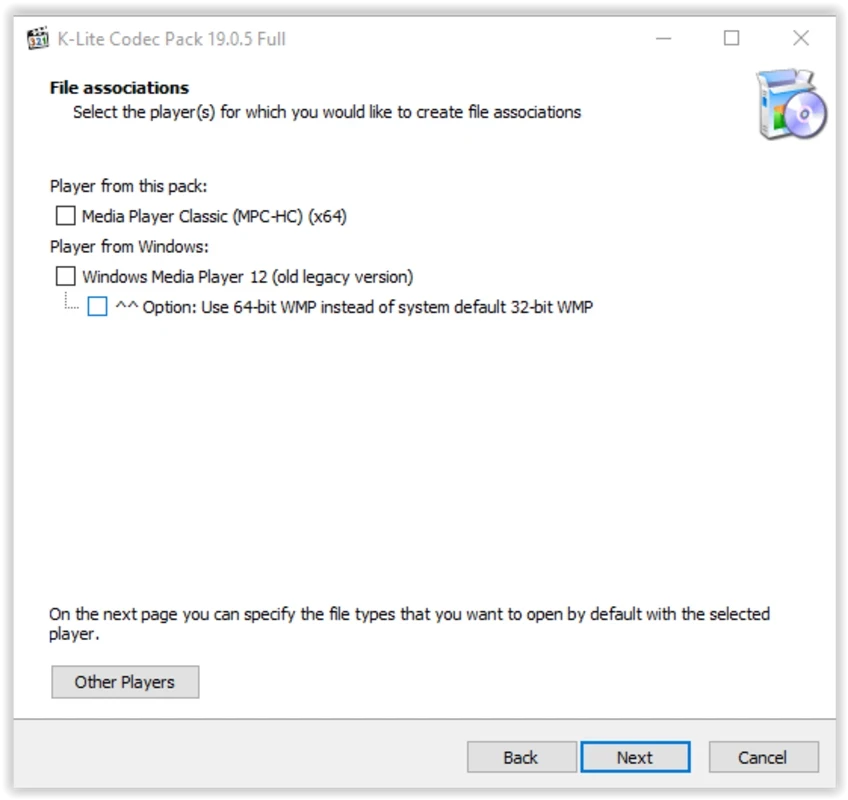The image size is (848, 800).
Task: Click the "Select the player(s)" subtitle text
Action: tap(326, 112)
